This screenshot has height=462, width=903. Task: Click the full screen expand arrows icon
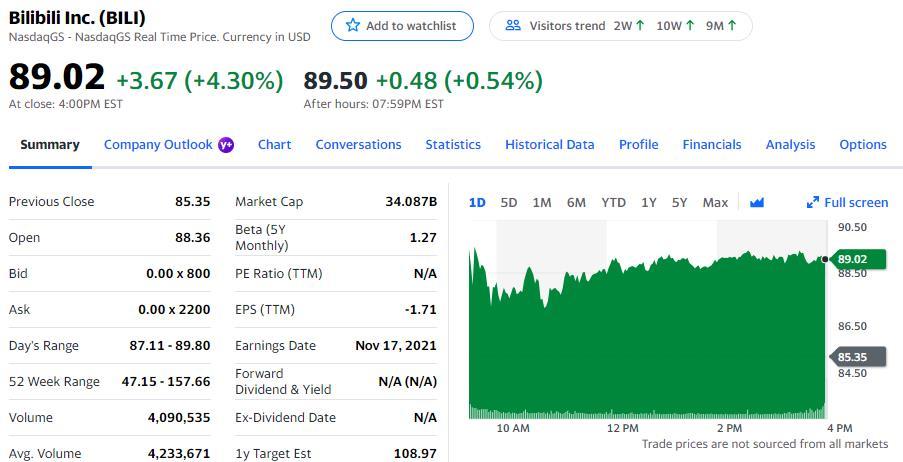(x=813, y=202)
